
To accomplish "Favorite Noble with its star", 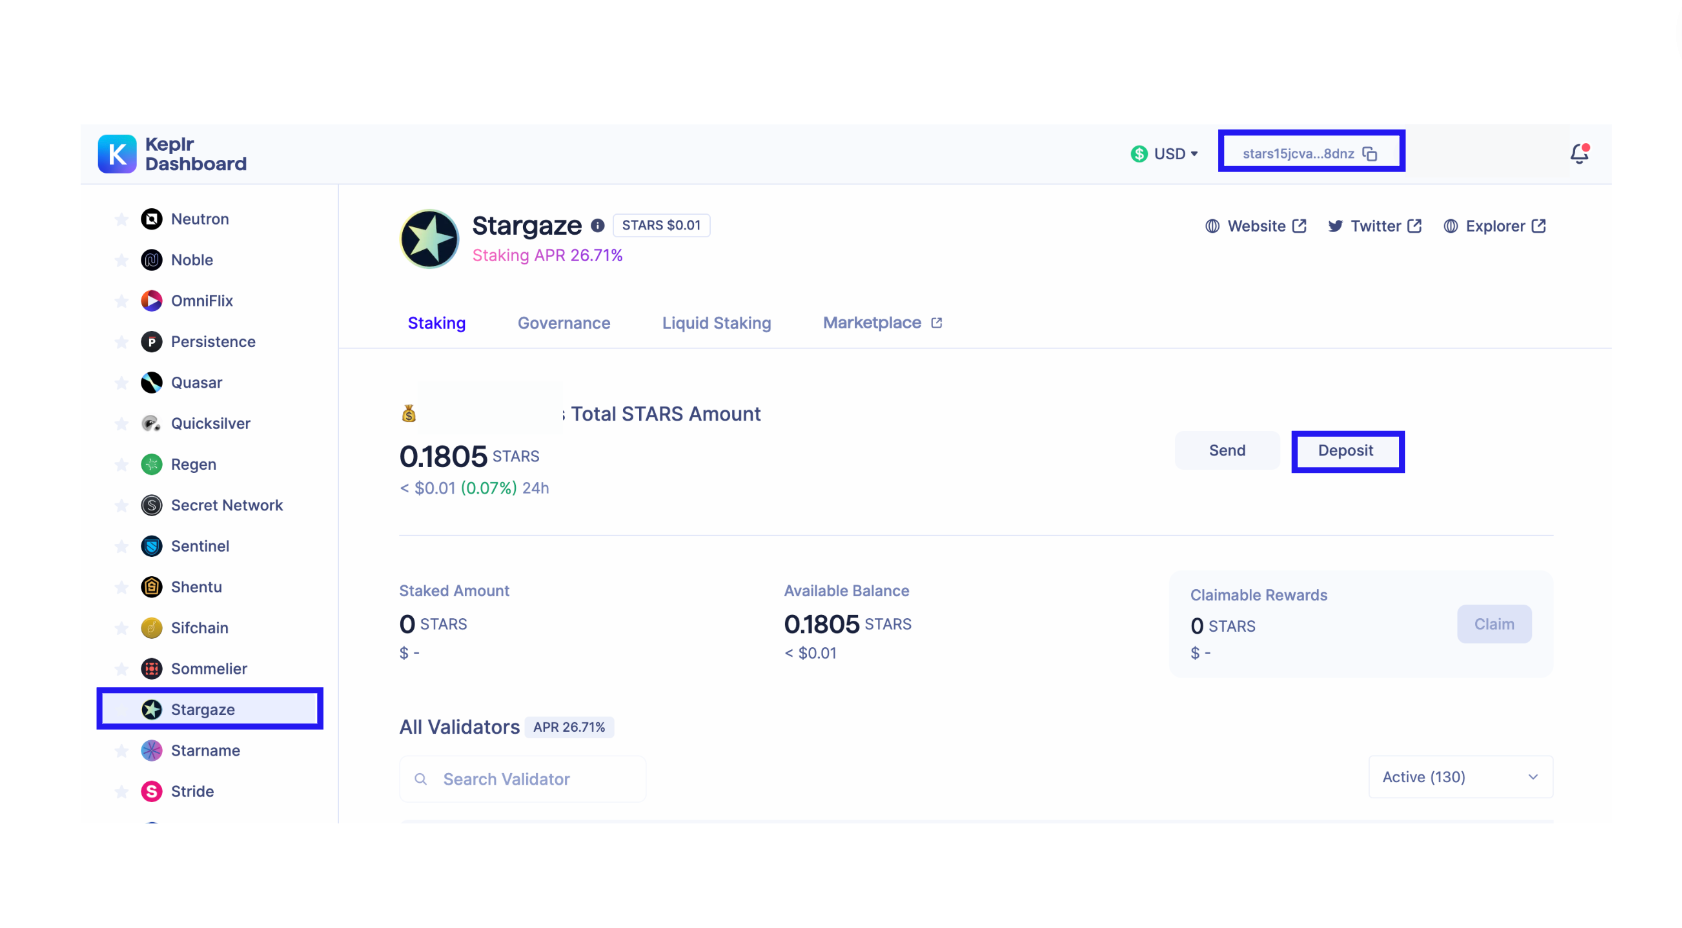I will 121,260.
